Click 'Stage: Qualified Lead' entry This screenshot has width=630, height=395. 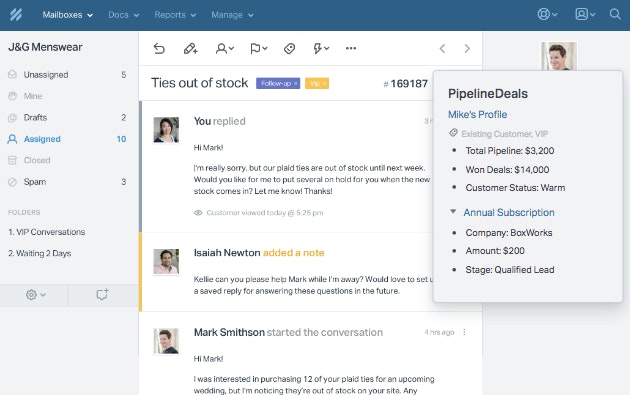coord(510,270)
